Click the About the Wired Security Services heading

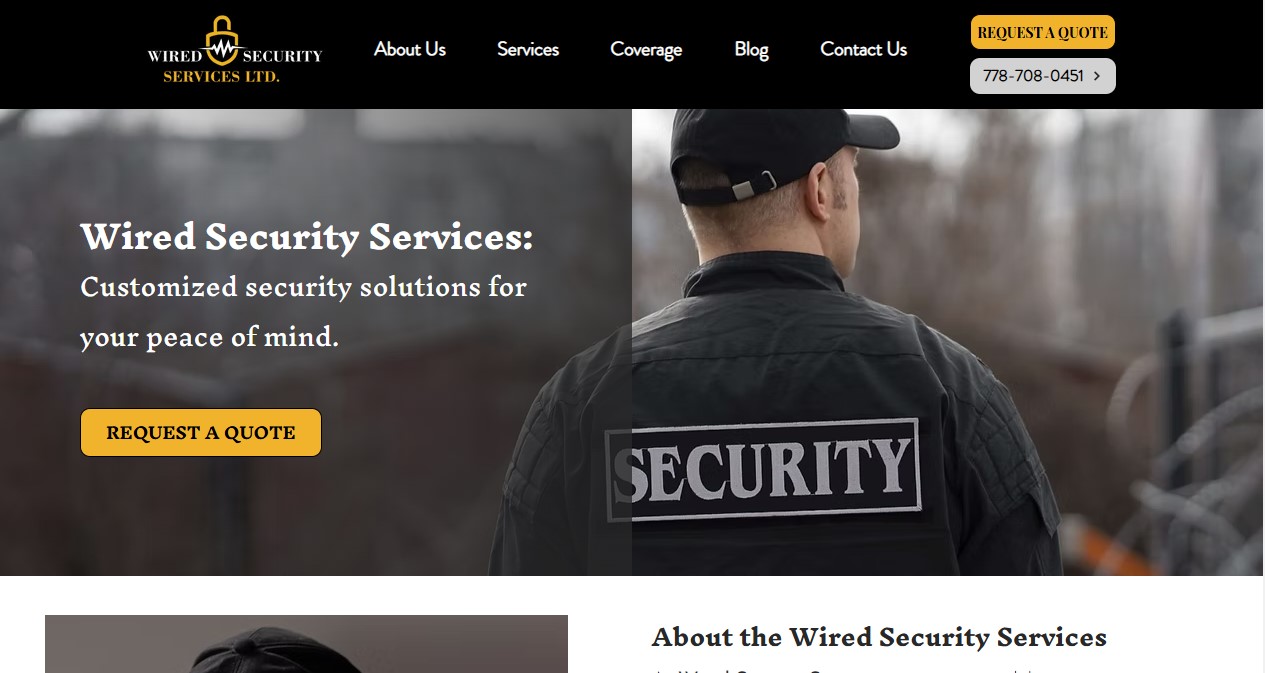[x=879, y=637]
